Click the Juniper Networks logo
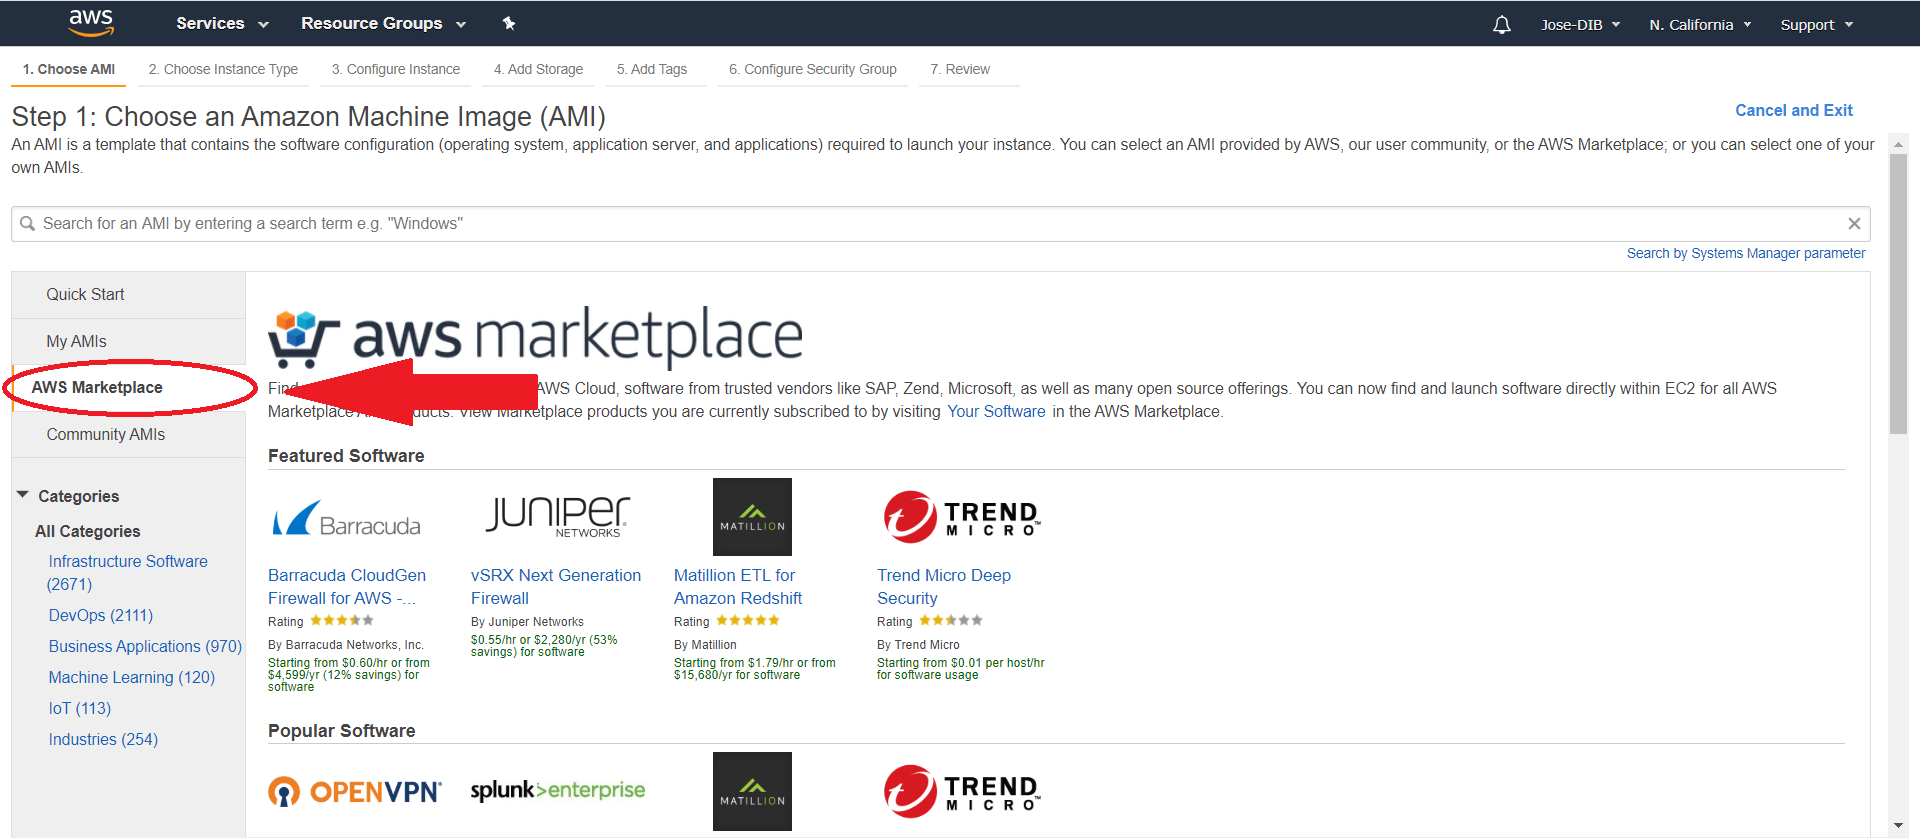This screenshot has height=839, width=1920. (x=557, y=516)
